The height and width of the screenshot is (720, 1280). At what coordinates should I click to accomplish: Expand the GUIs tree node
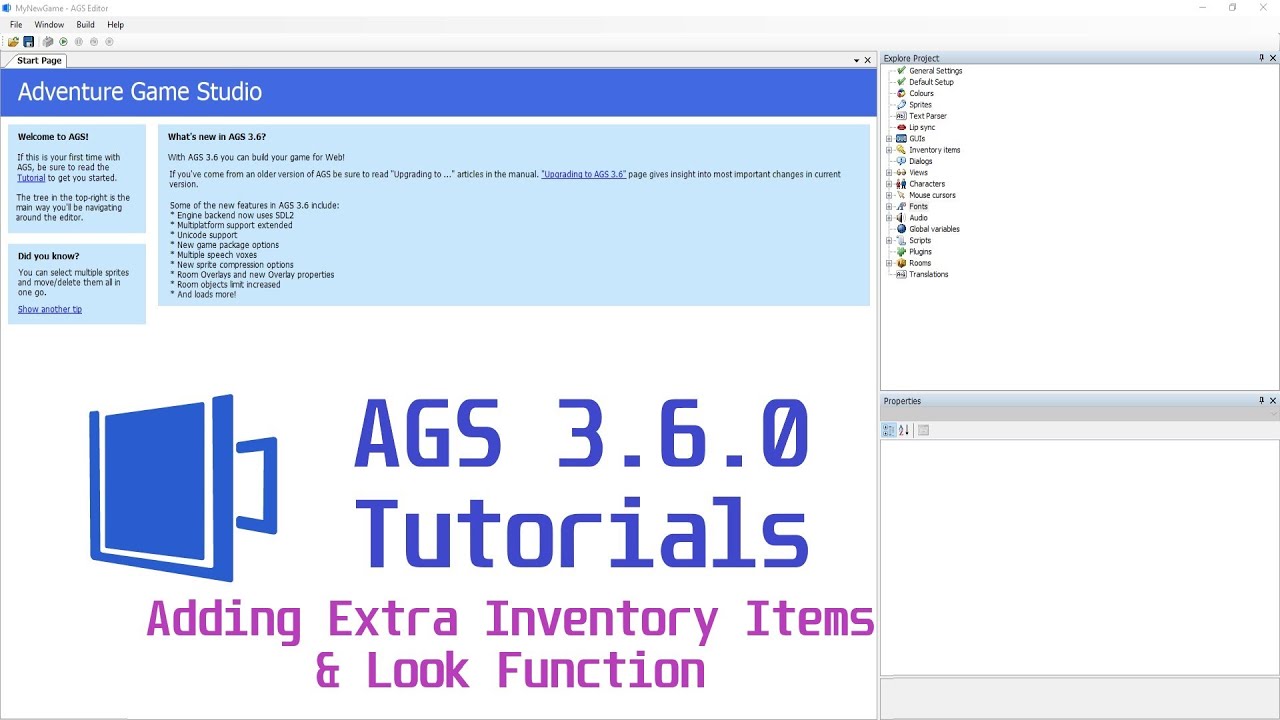(889, 139)
